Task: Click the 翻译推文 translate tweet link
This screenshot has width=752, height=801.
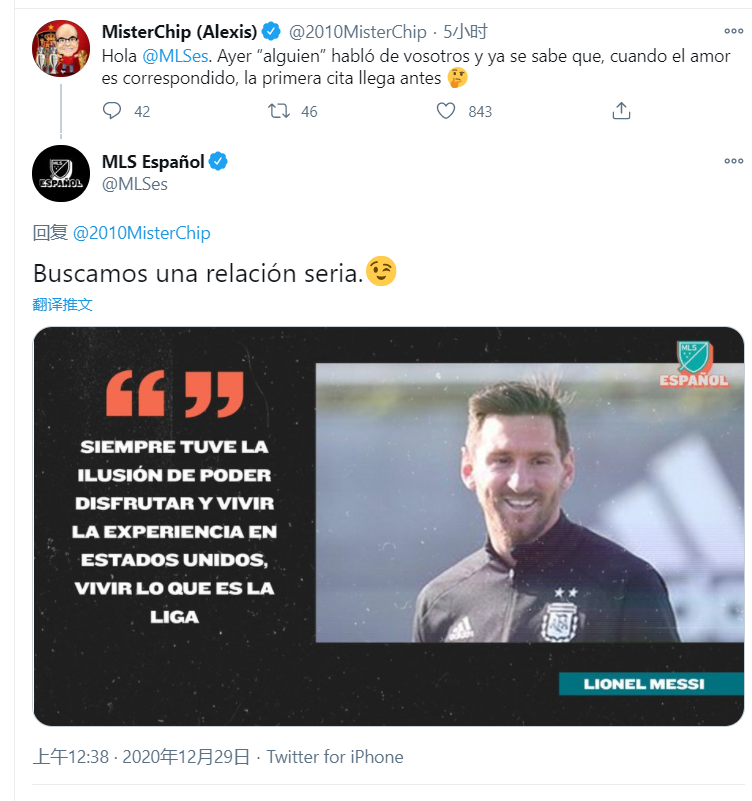Action: point(62,304)
